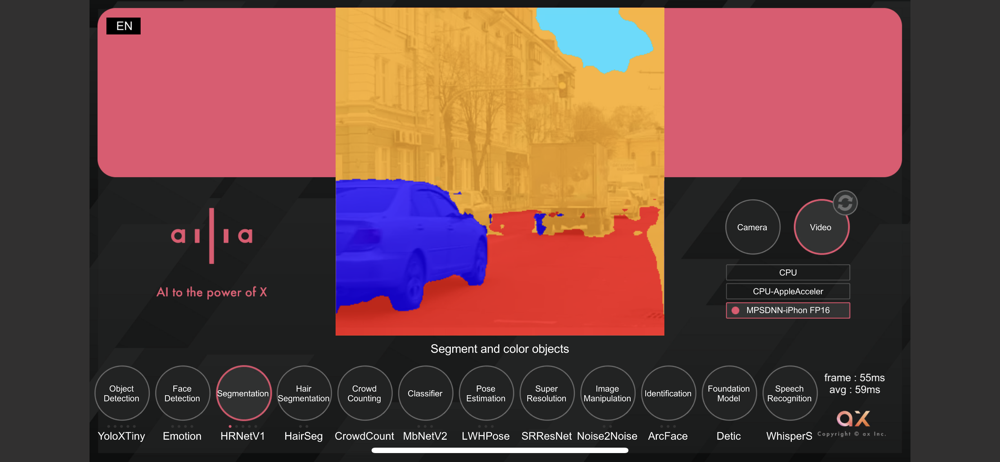Select the Super Resolution category
This screenshot has width=1000, height=462.
click(547, 393)
